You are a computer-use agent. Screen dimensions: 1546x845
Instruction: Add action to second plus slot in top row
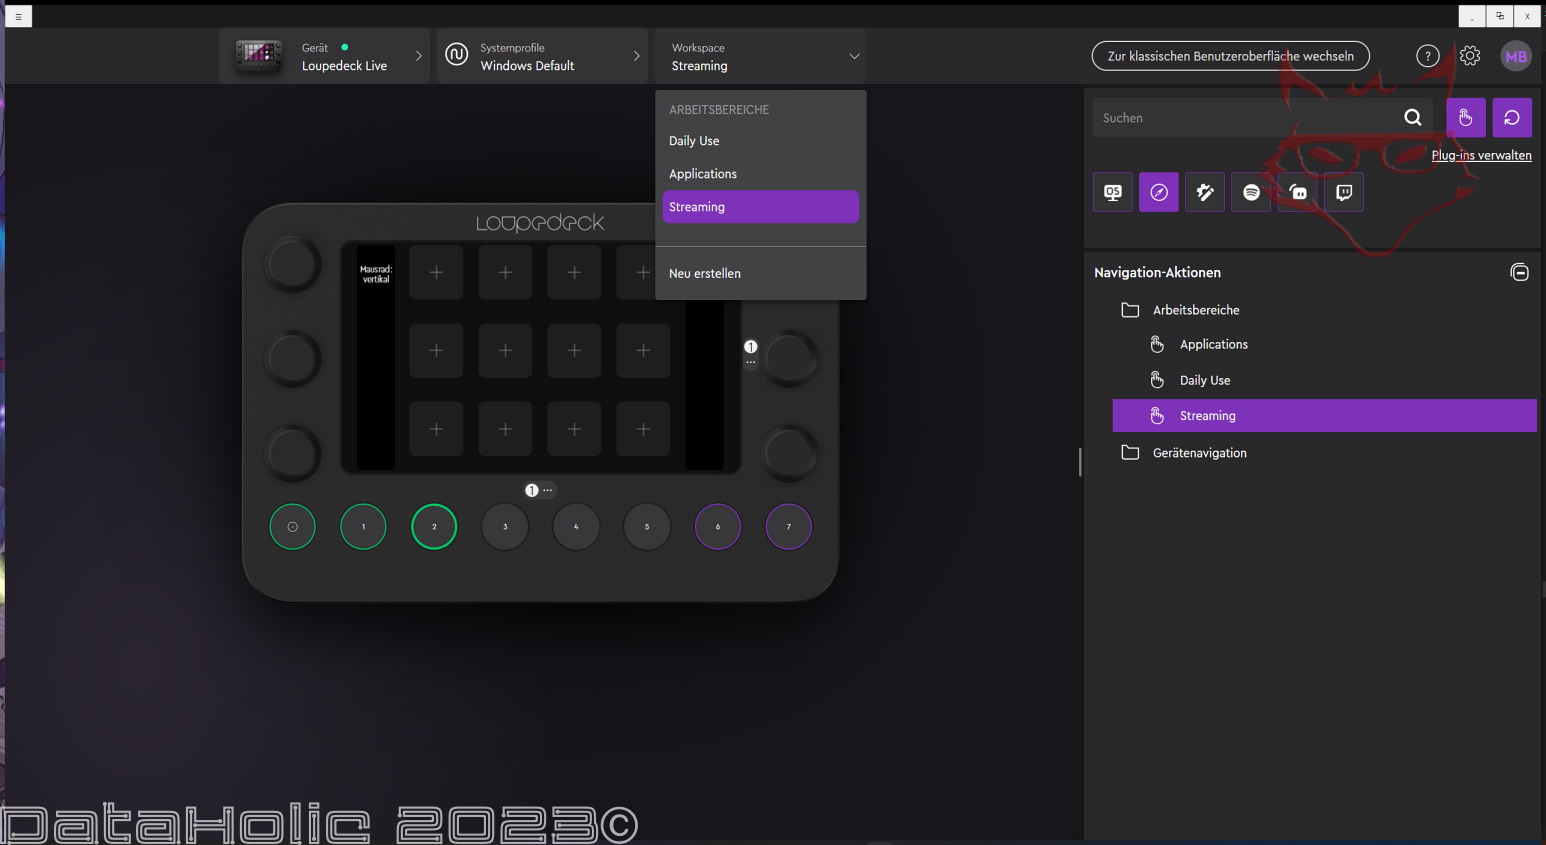(x=505, y=272)
